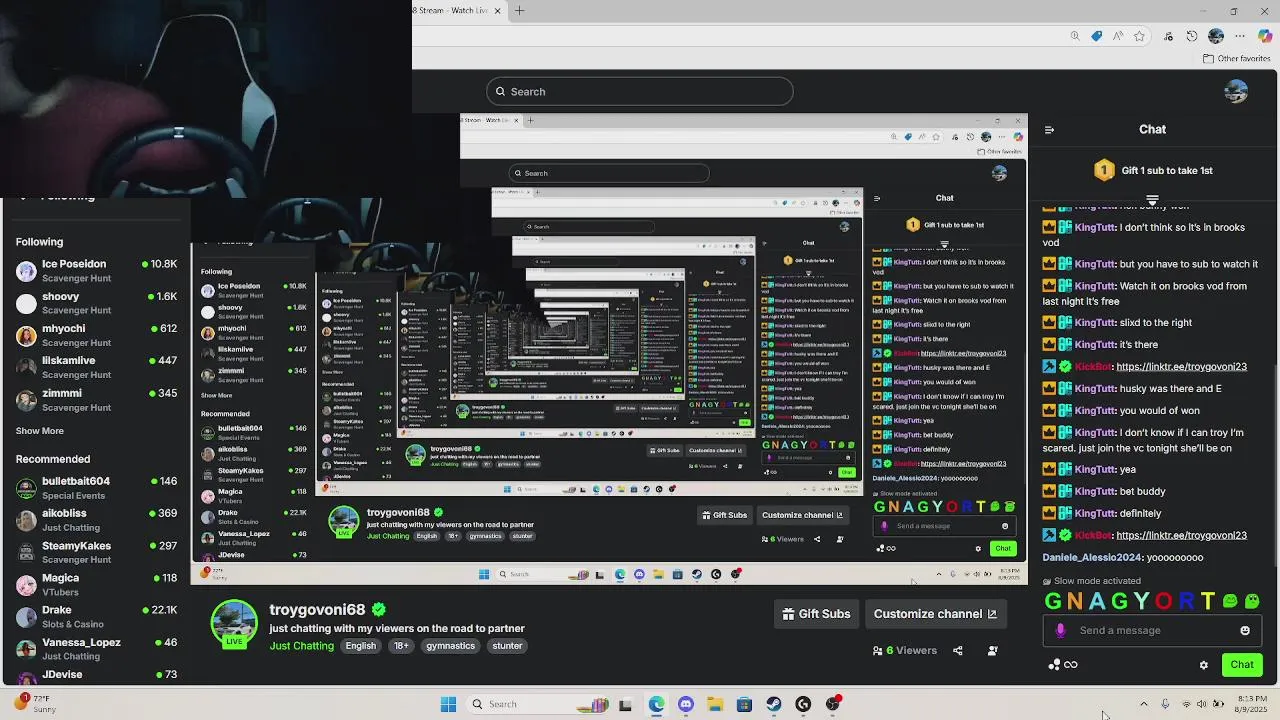Open mhyochi channel in the main sidebar
Viewport: 1280px width, 720px height.
(x=96, y=335)
